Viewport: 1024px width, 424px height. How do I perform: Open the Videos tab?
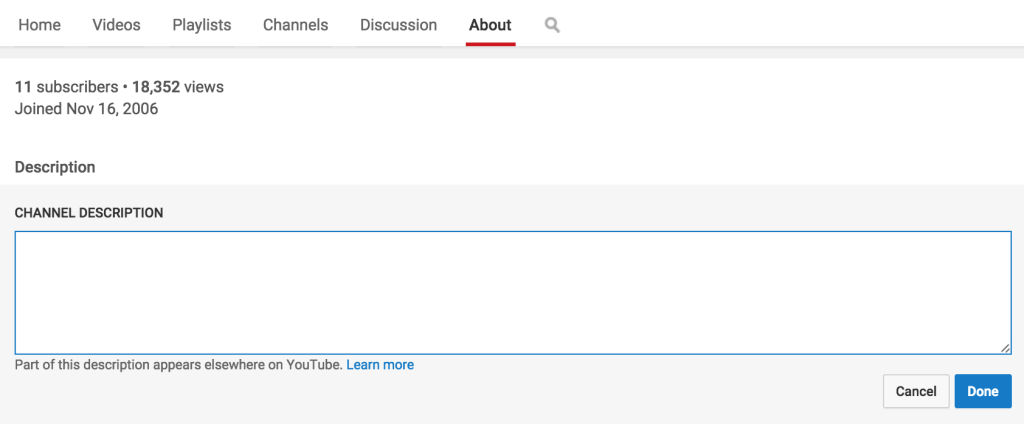116,25
